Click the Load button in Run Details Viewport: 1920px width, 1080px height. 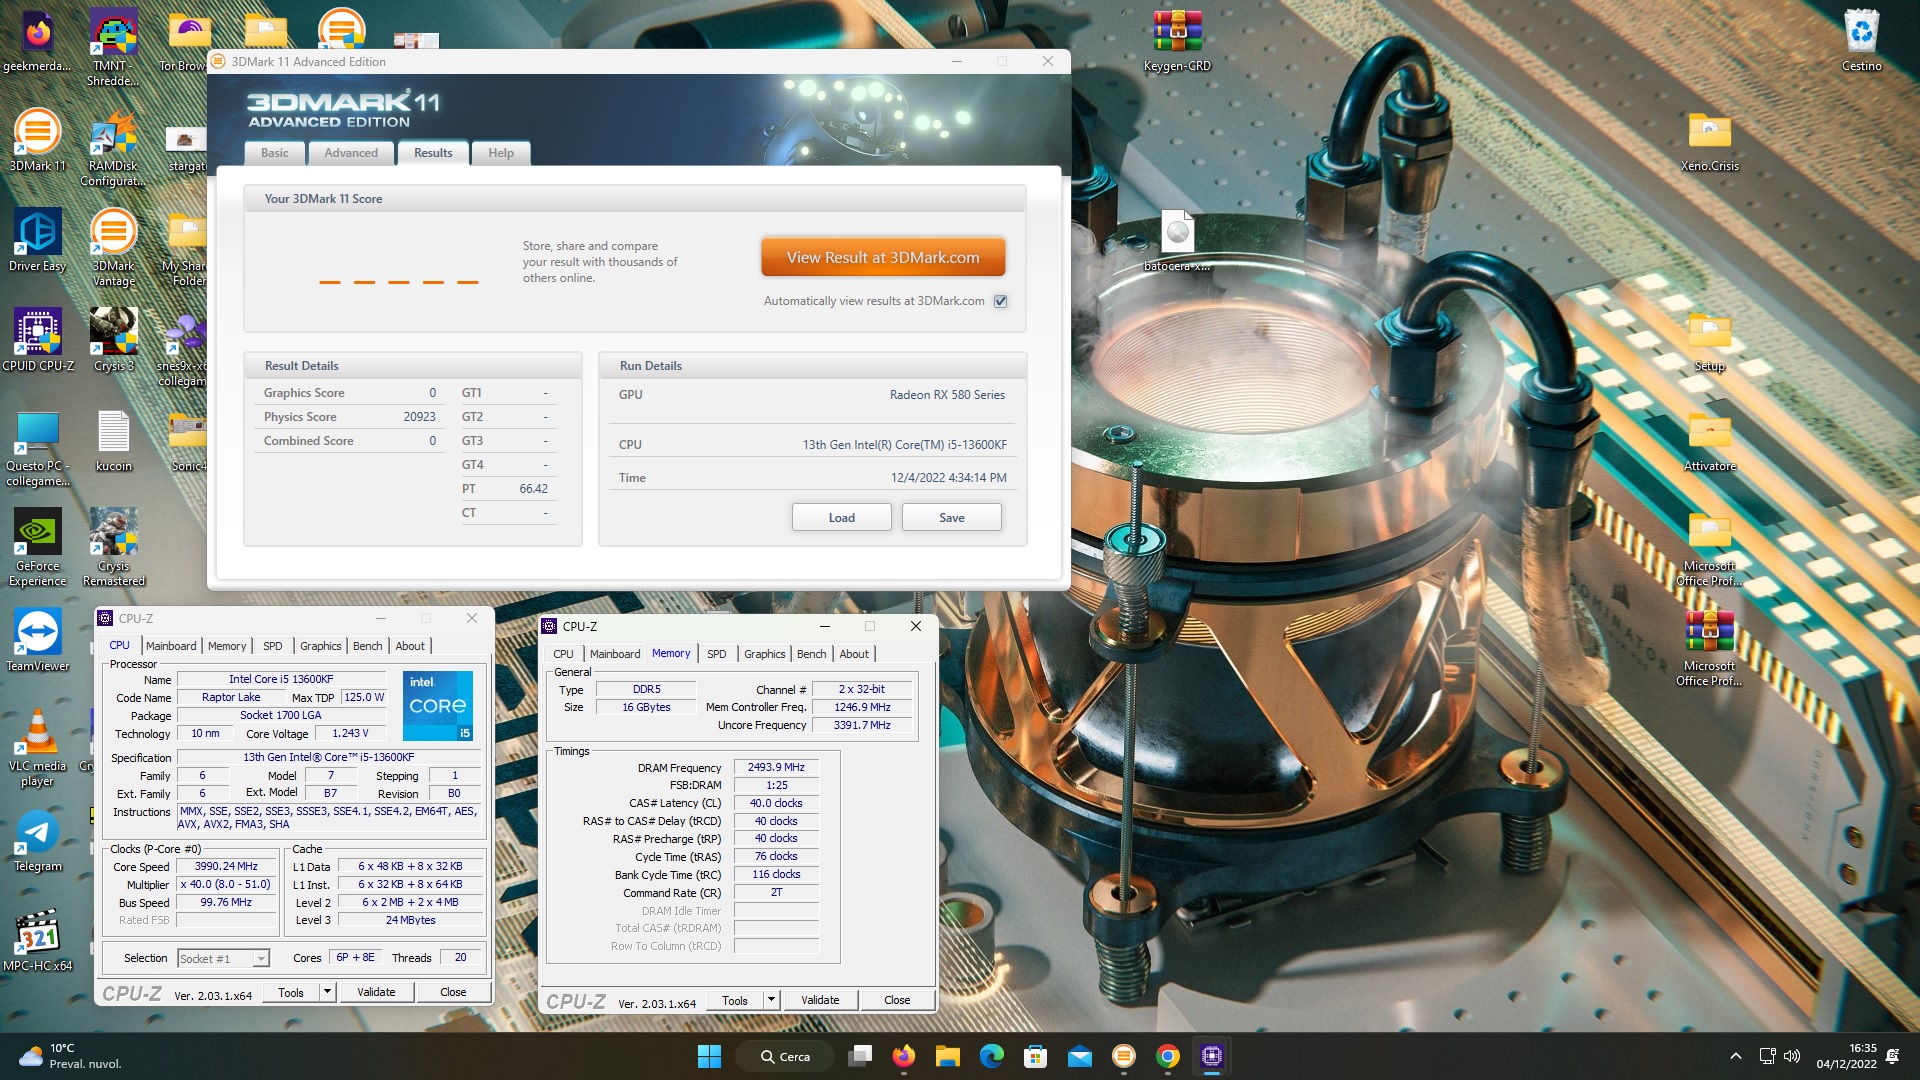[x=841, y=518]
